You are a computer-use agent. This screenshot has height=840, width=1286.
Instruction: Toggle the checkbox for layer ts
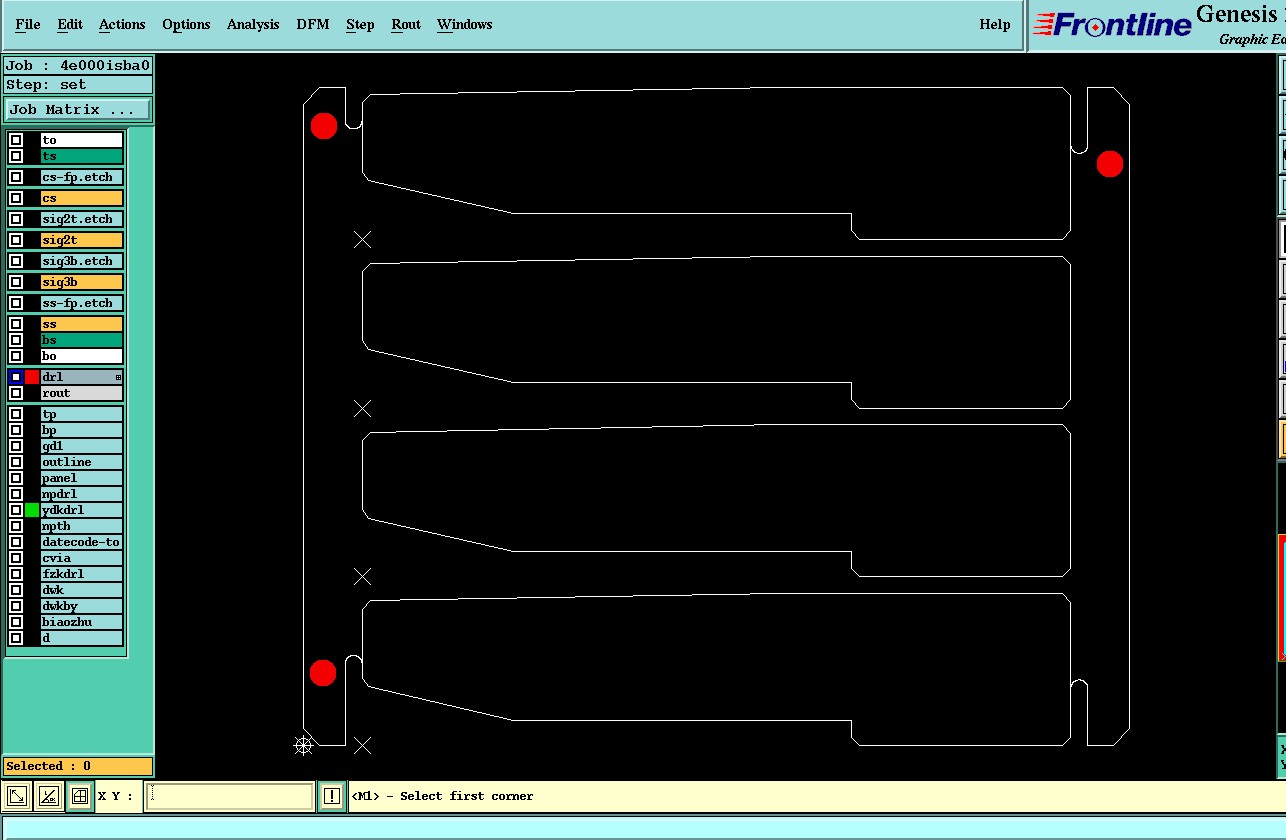pyautogui.click(x=16, y=156)
